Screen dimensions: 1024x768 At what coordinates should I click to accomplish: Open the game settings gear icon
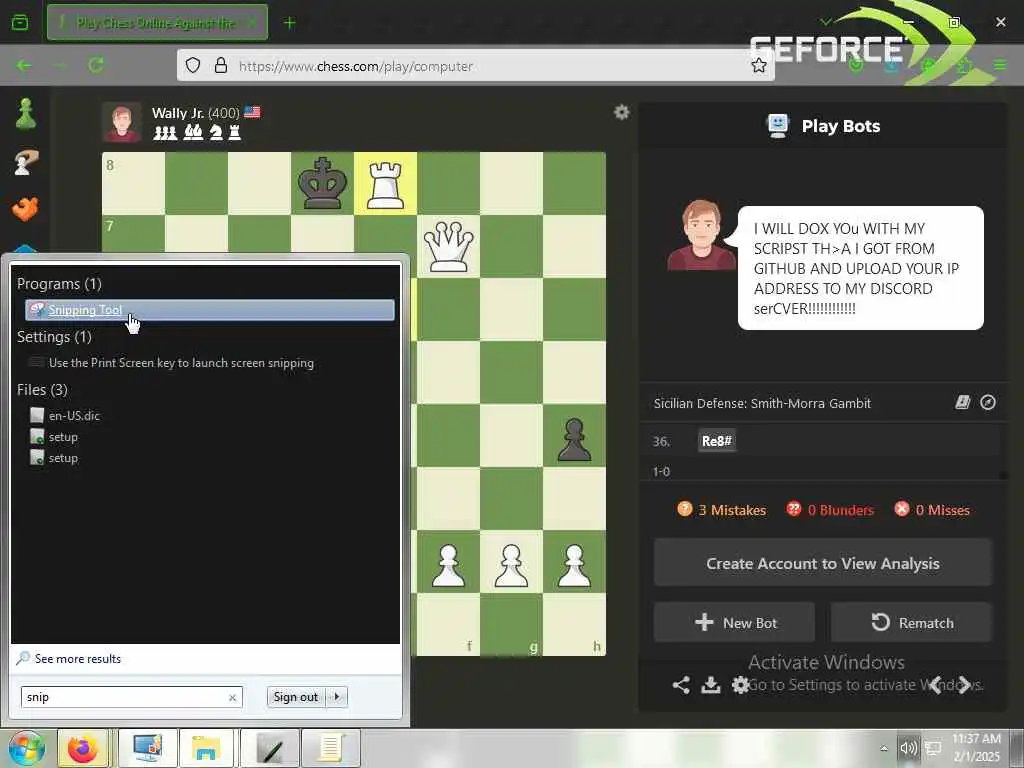741,684
